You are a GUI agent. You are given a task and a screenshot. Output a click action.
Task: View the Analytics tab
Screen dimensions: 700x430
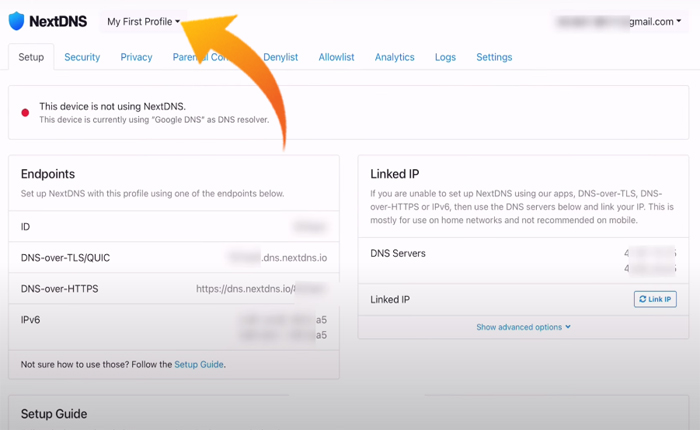click(394, 57)
